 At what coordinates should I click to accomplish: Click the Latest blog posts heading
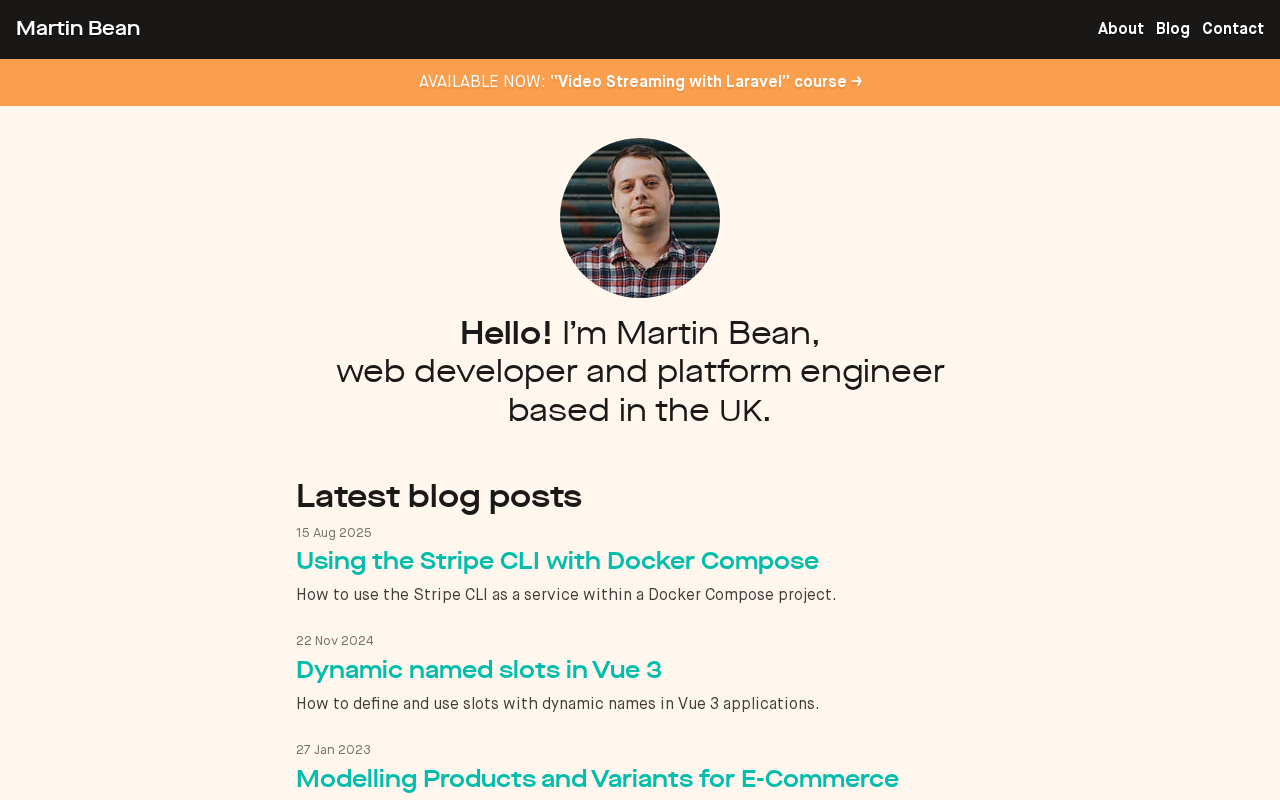pyautogui.click(x=438, y=496)
